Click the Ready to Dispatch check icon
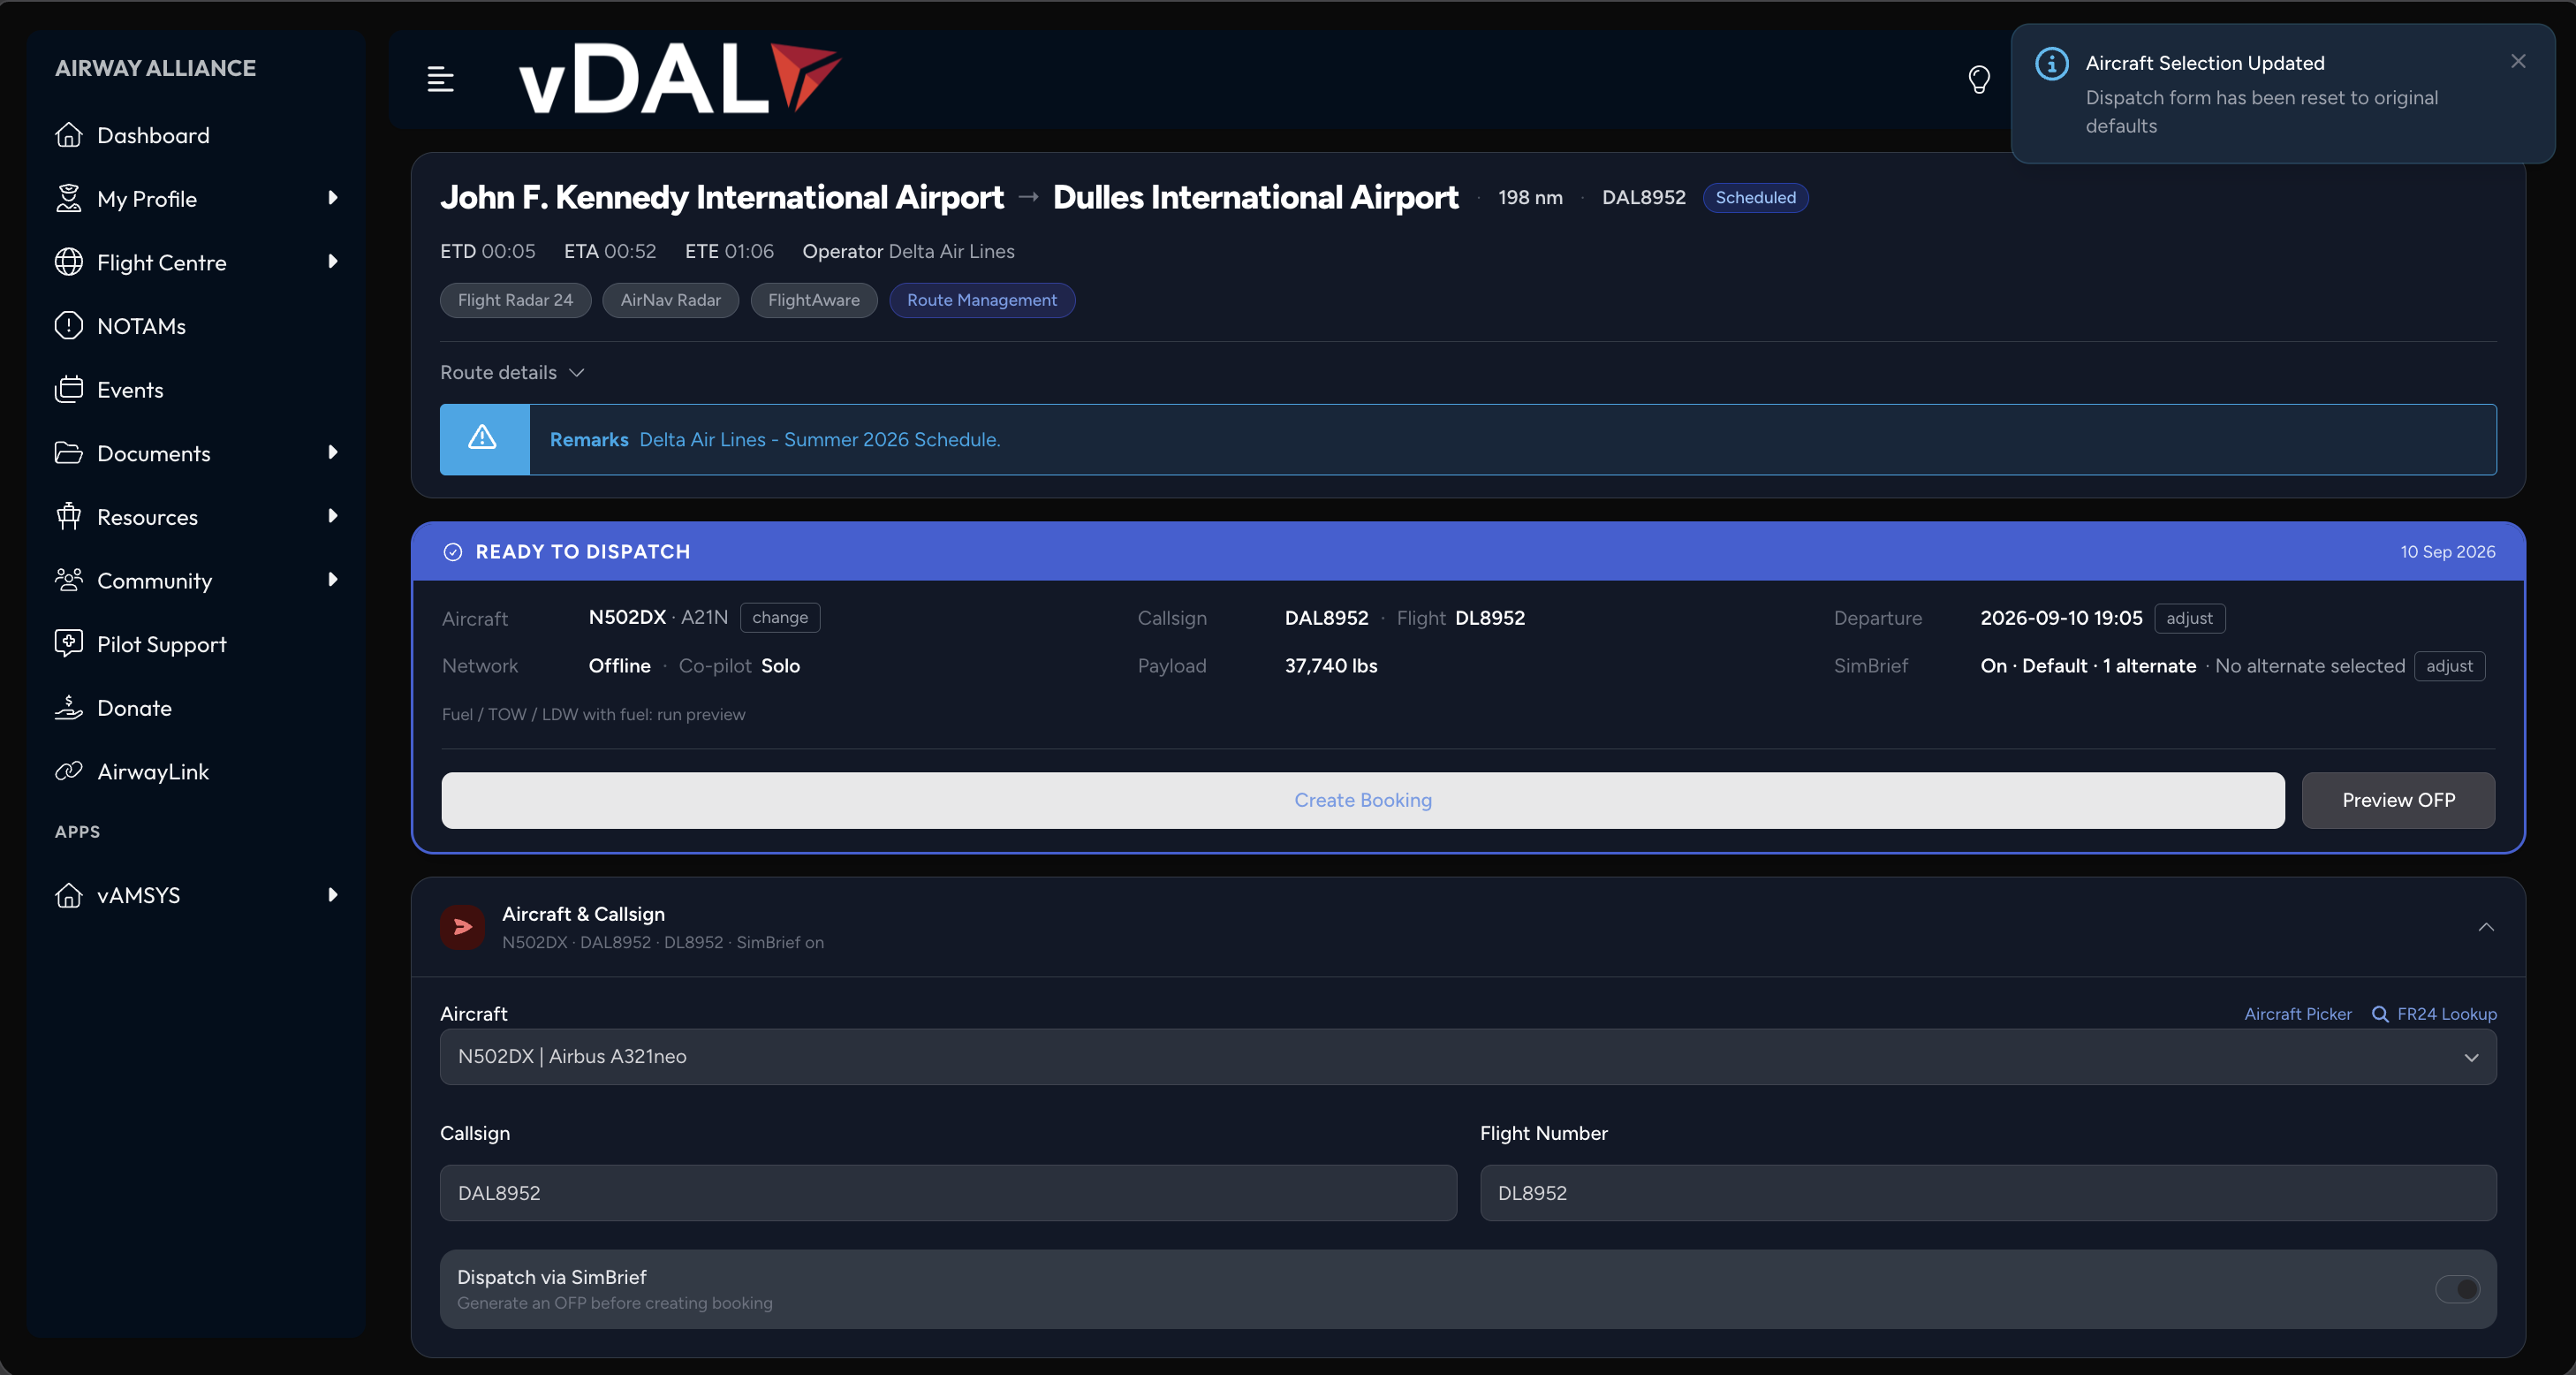This screenshot has height=1375, width=2576. pos(453,552)
